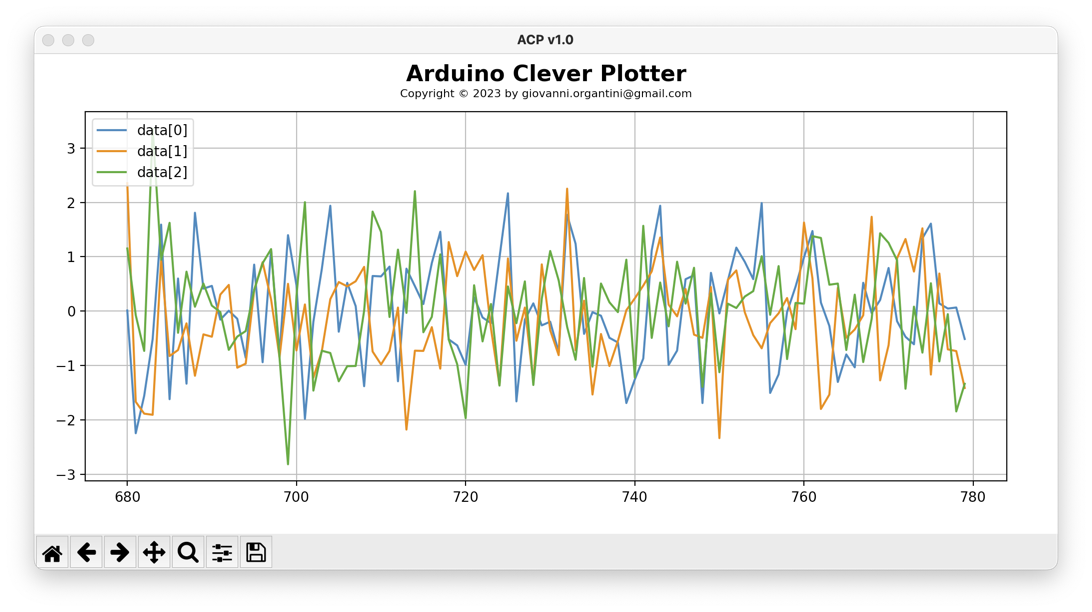
Task: Minimize the ACP v1.0 window
Action: tap(68, 40)
